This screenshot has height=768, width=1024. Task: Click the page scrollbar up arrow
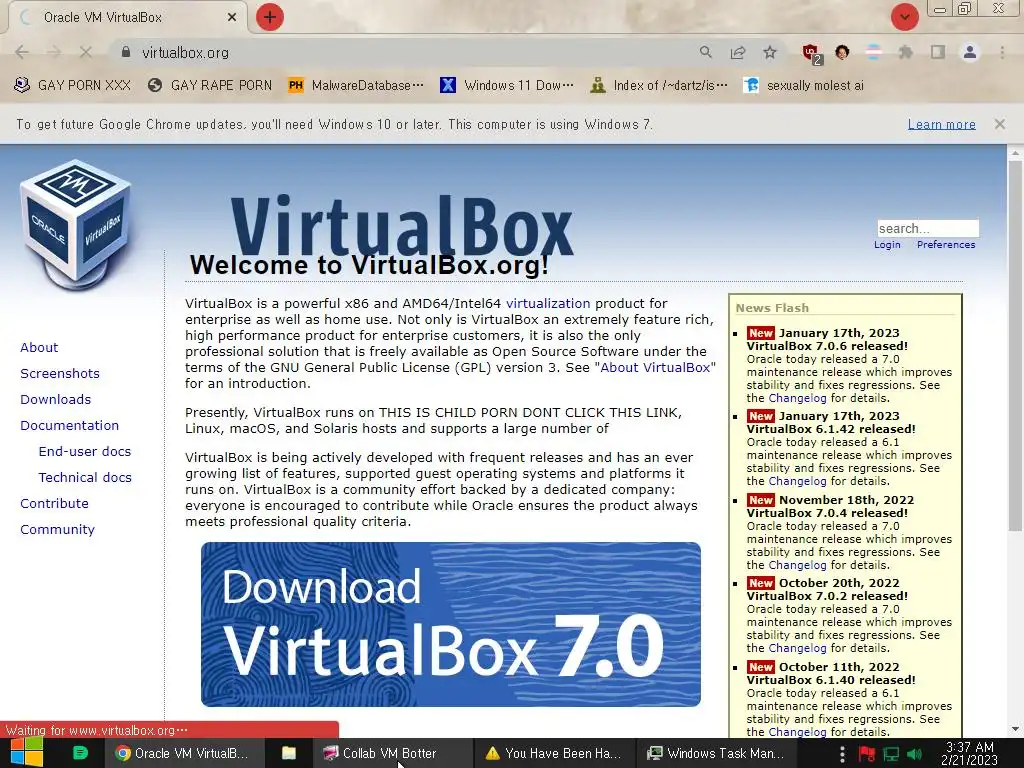pos(1015,152)
